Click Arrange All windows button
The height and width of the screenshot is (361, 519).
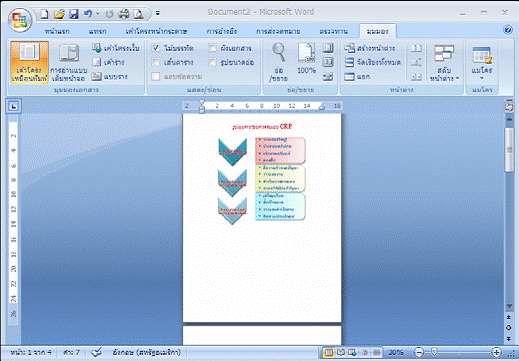[372, 62]
